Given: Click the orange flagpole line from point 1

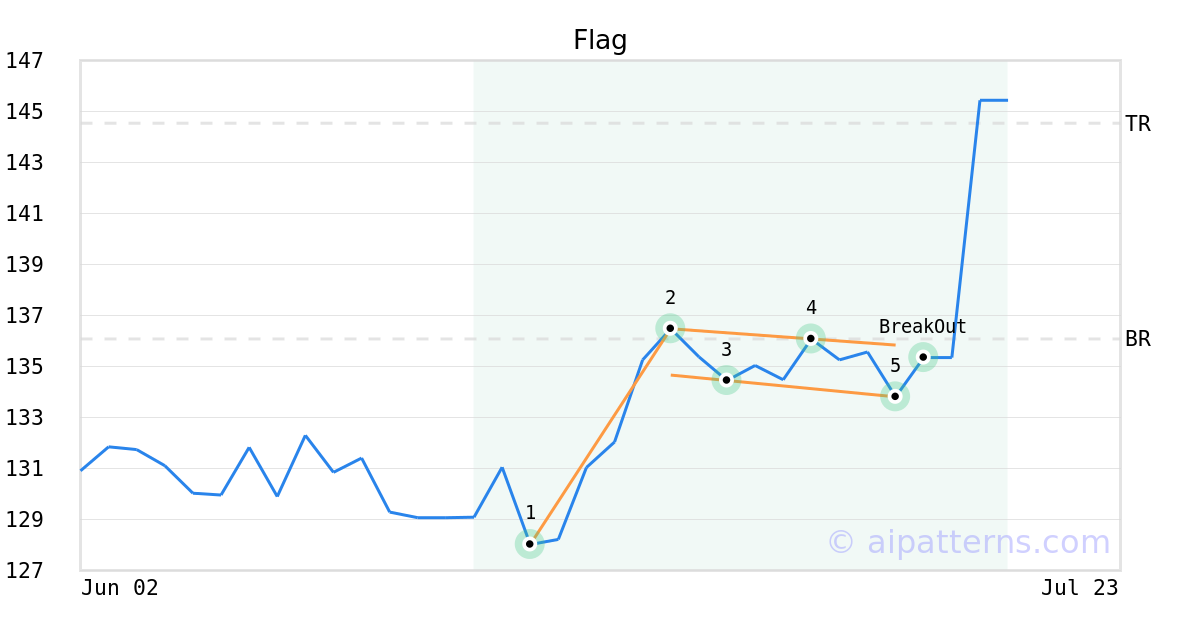Looking at the screenshot, I should pos(600,436).
